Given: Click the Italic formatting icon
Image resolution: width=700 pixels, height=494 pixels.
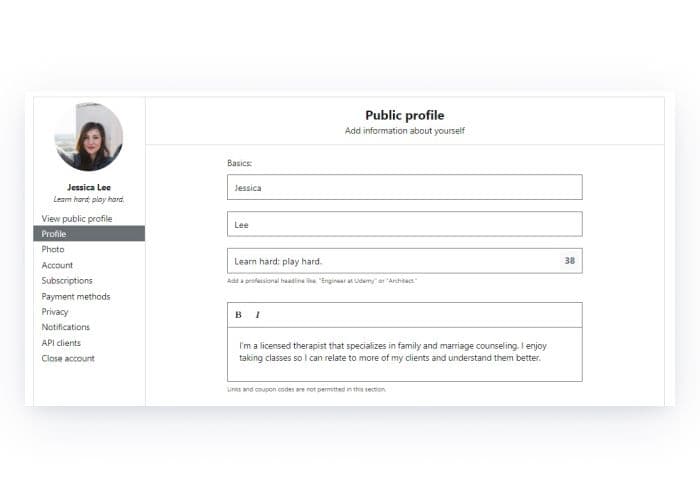Looking at the screenshot, I should [x=257, y=315].
